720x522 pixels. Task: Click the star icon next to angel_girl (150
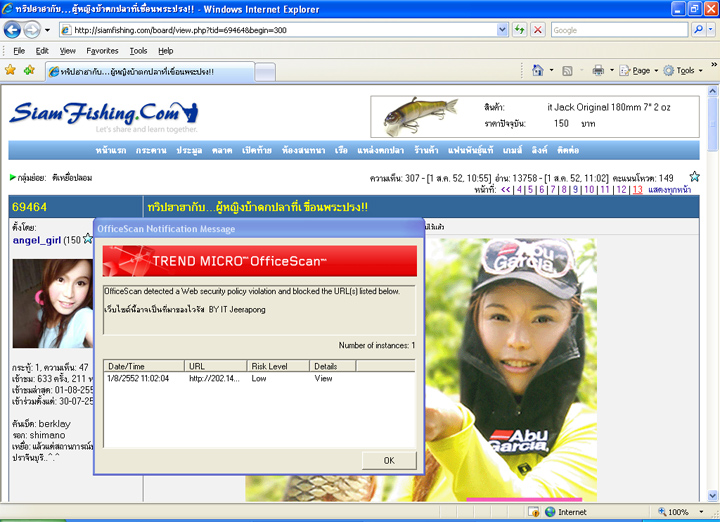pyautogui.click(x=87, y=239)
